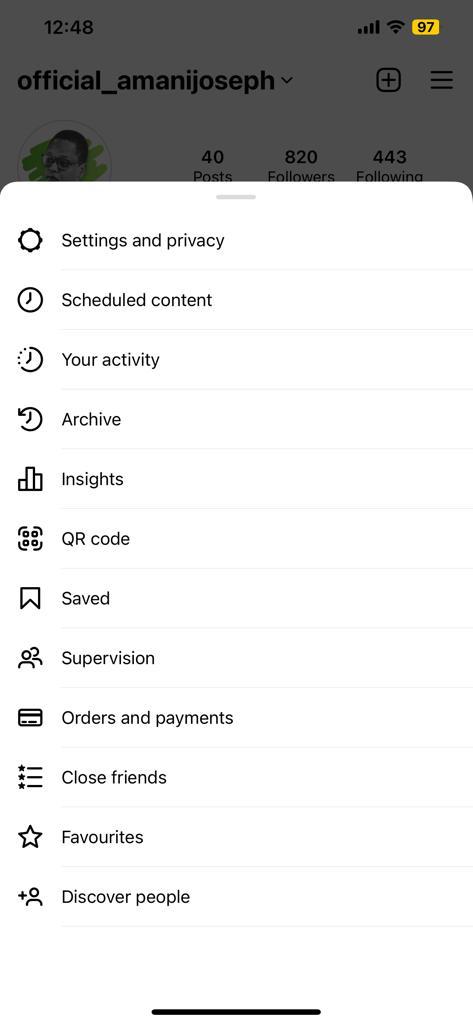Open the 443 Following count

coord(389,167)
